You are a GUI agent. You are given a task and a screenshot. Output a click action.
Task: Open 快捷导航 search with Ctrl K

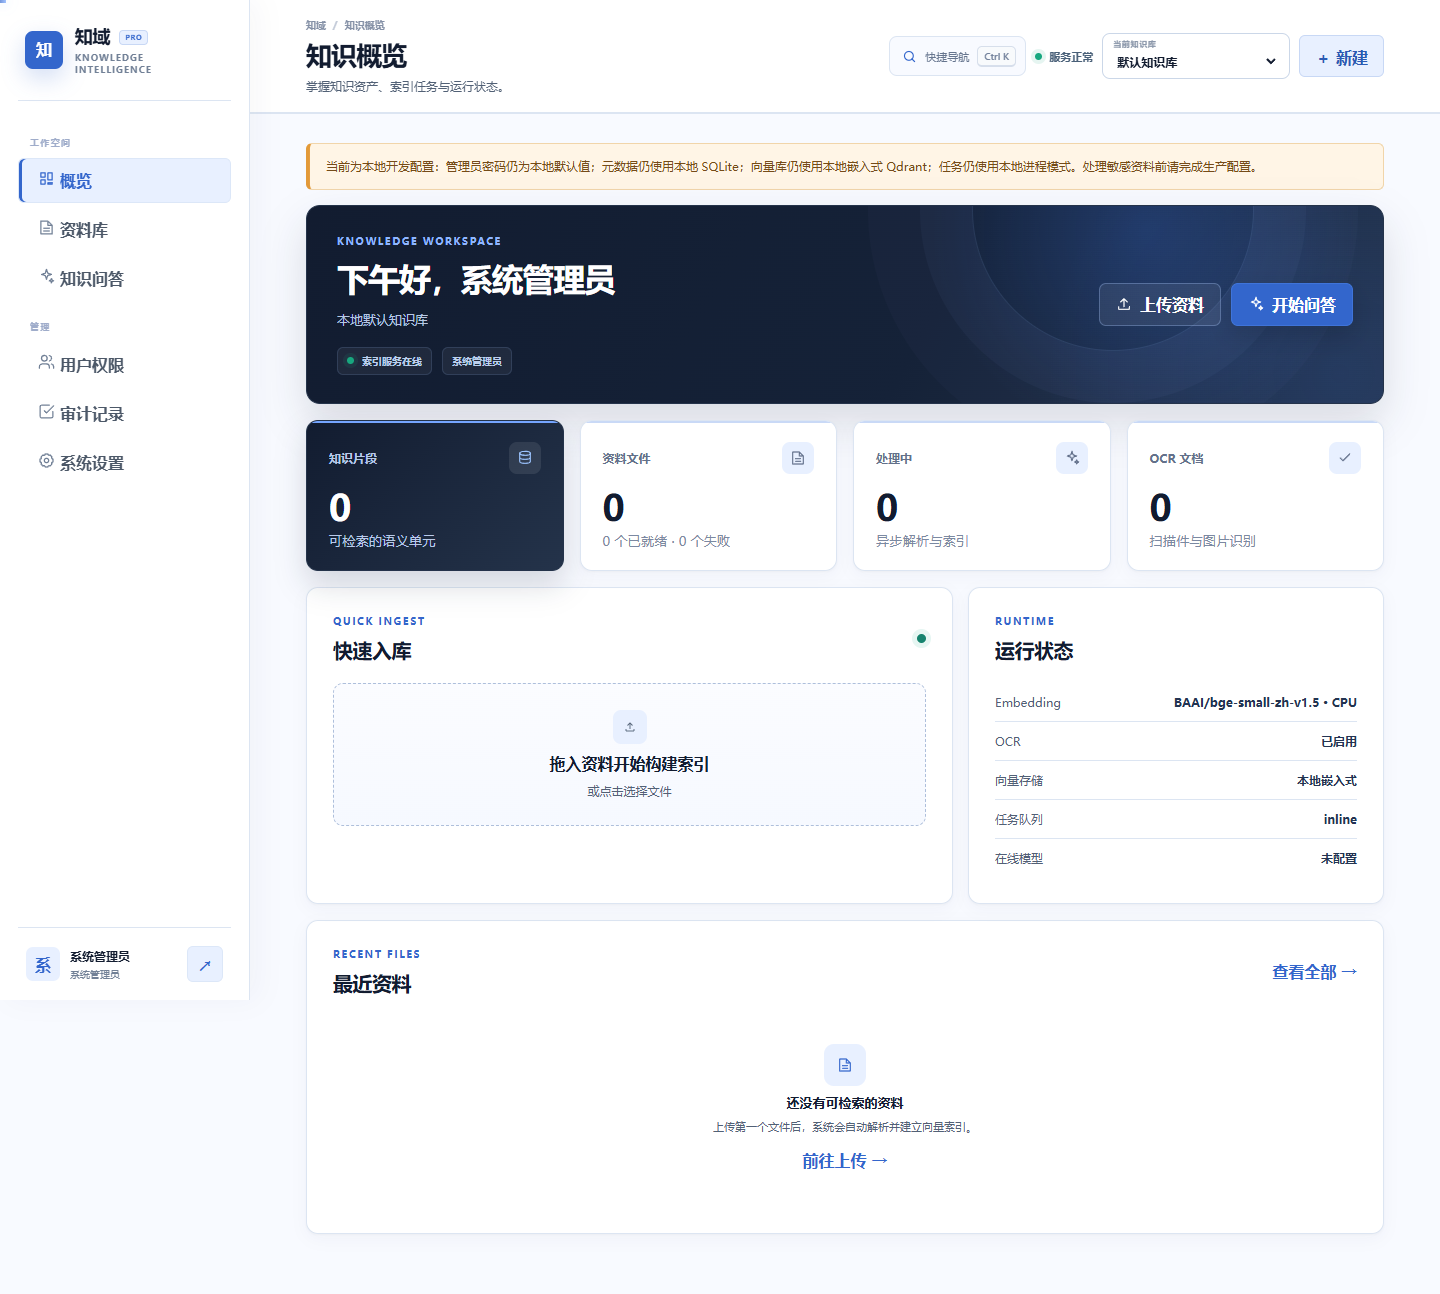(x=957, y=56)
